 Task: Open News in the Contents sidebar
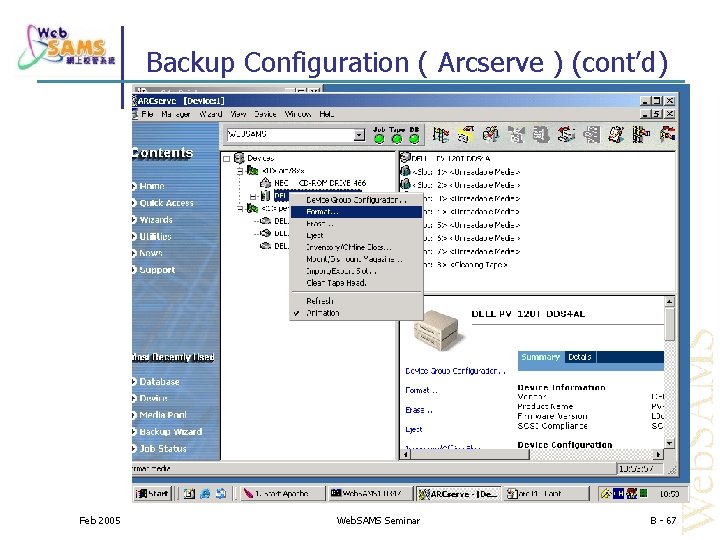click(151, 253)
